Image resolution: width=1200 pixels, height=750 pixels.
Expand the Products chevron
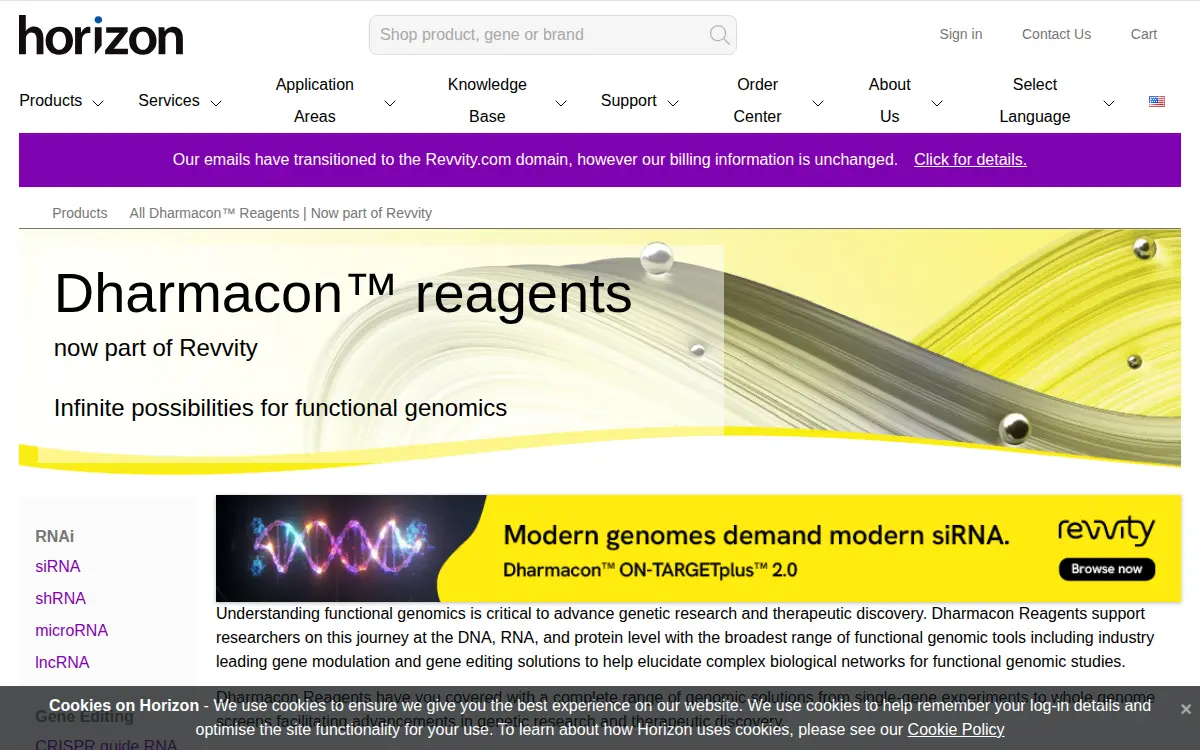(98, 103)
